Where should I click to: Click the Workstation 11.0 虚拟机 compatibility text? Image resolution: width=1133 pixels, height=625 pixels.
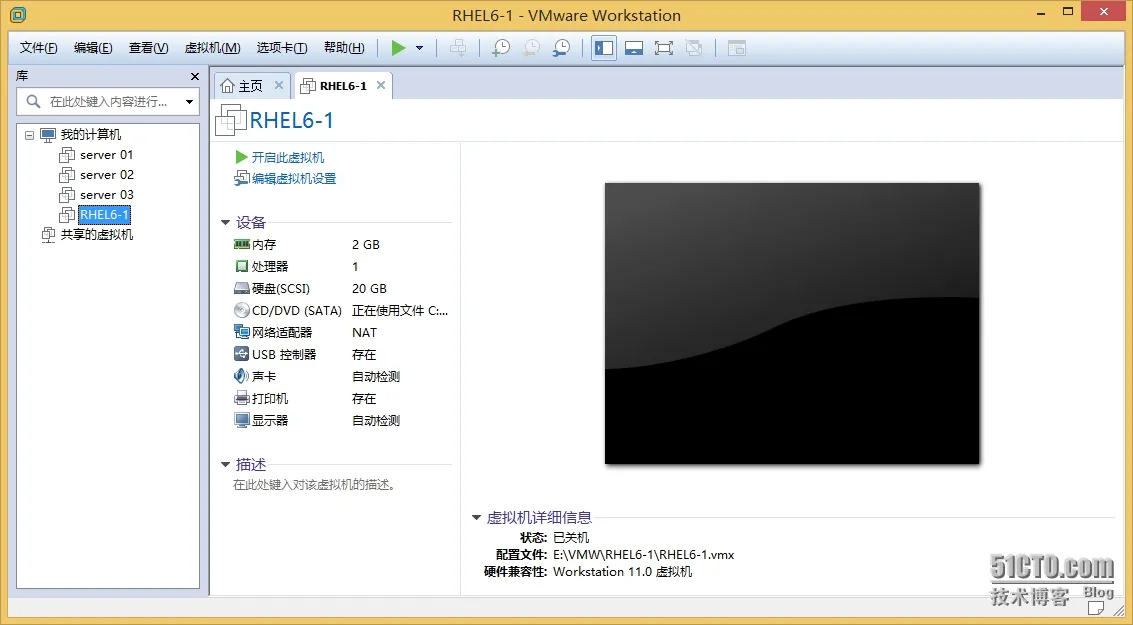click(622, 572)
